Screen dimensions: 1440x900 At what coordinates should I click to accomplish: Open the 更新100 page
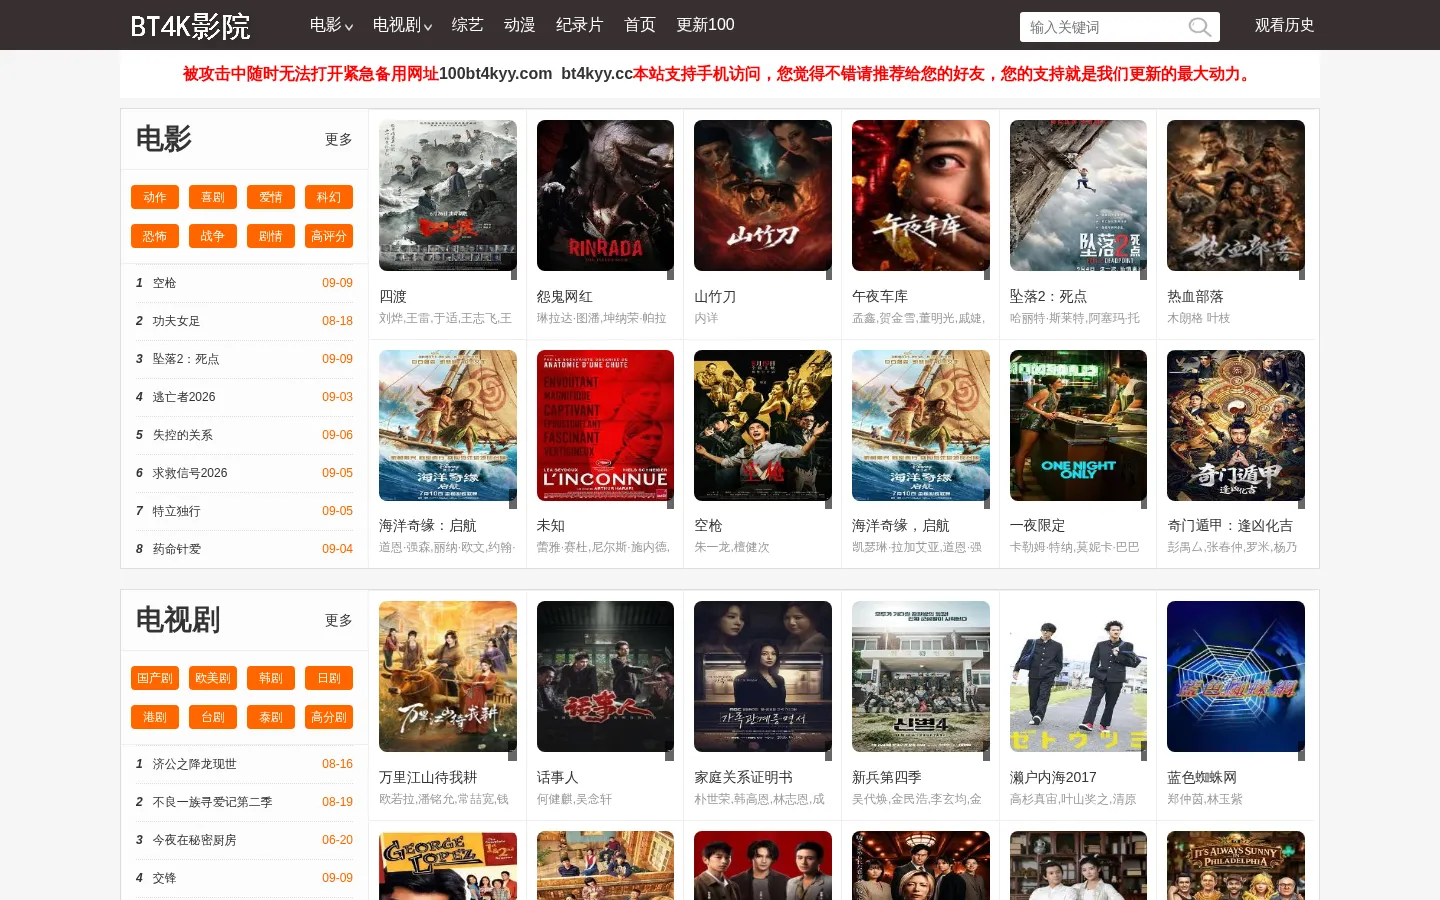pyautogui.click(x=705, y=25)
